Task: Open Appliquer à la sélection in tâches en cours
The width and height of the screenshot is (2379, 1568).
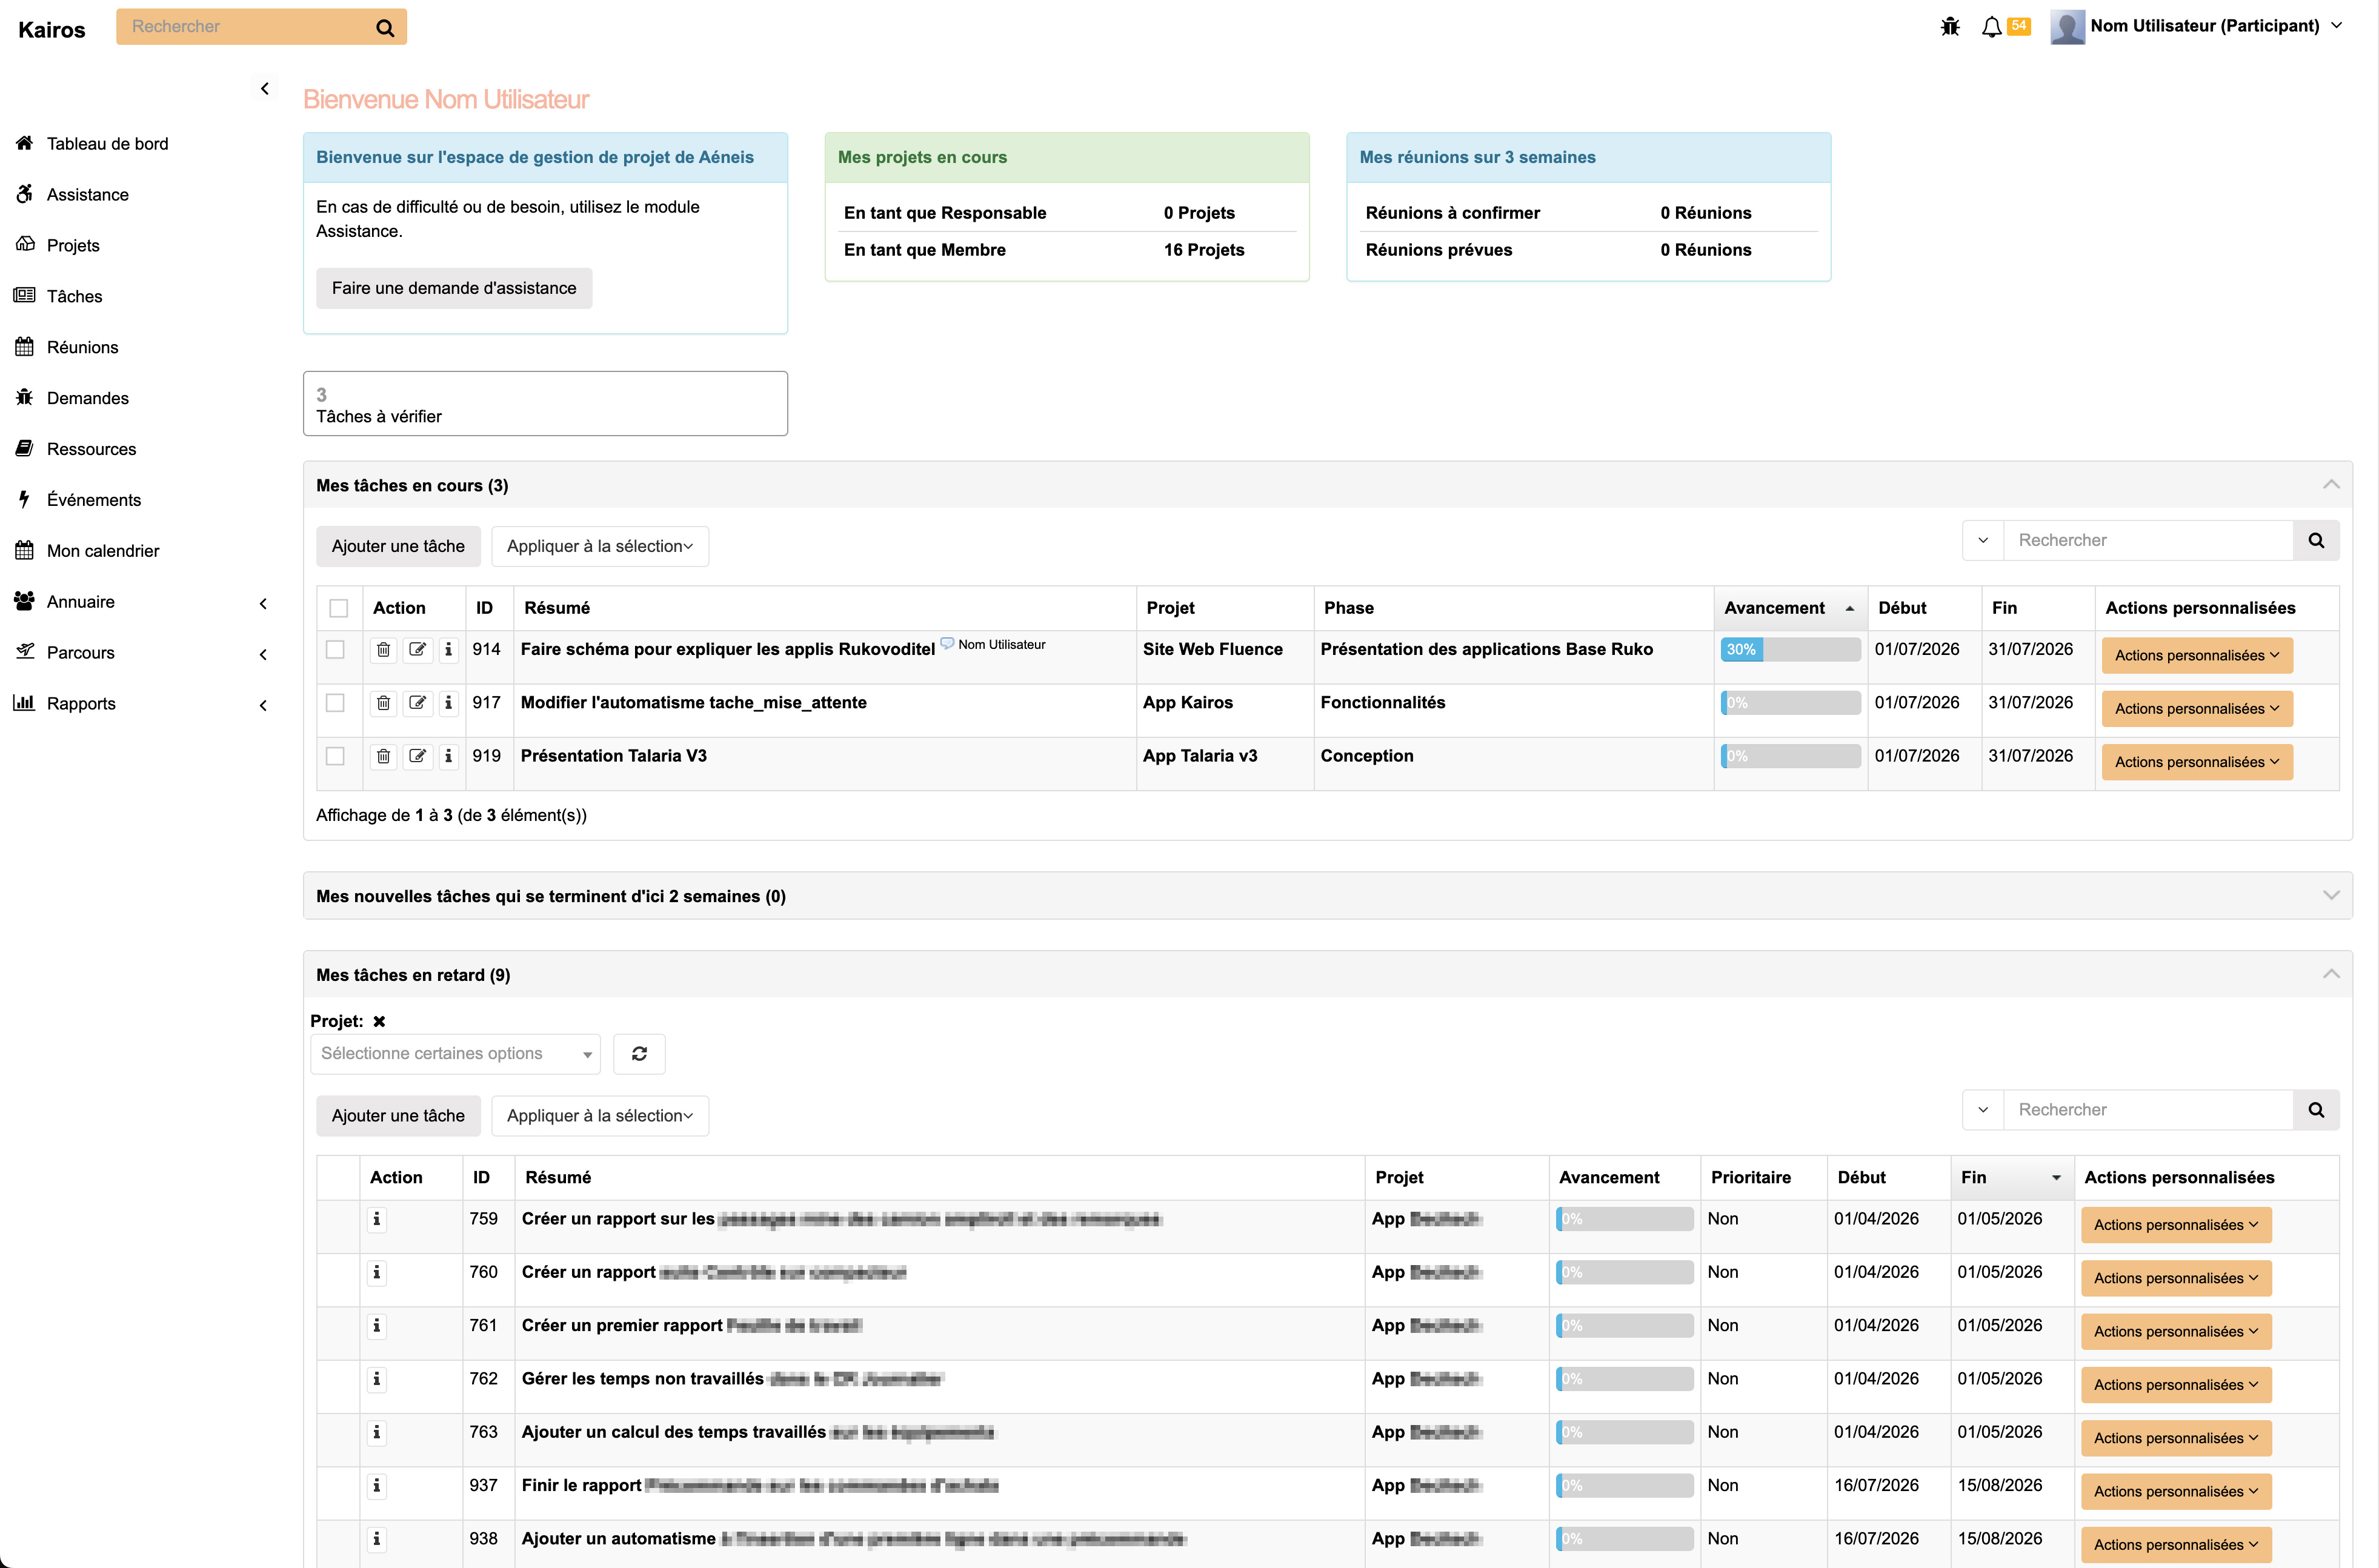Action: coord(600,547)
